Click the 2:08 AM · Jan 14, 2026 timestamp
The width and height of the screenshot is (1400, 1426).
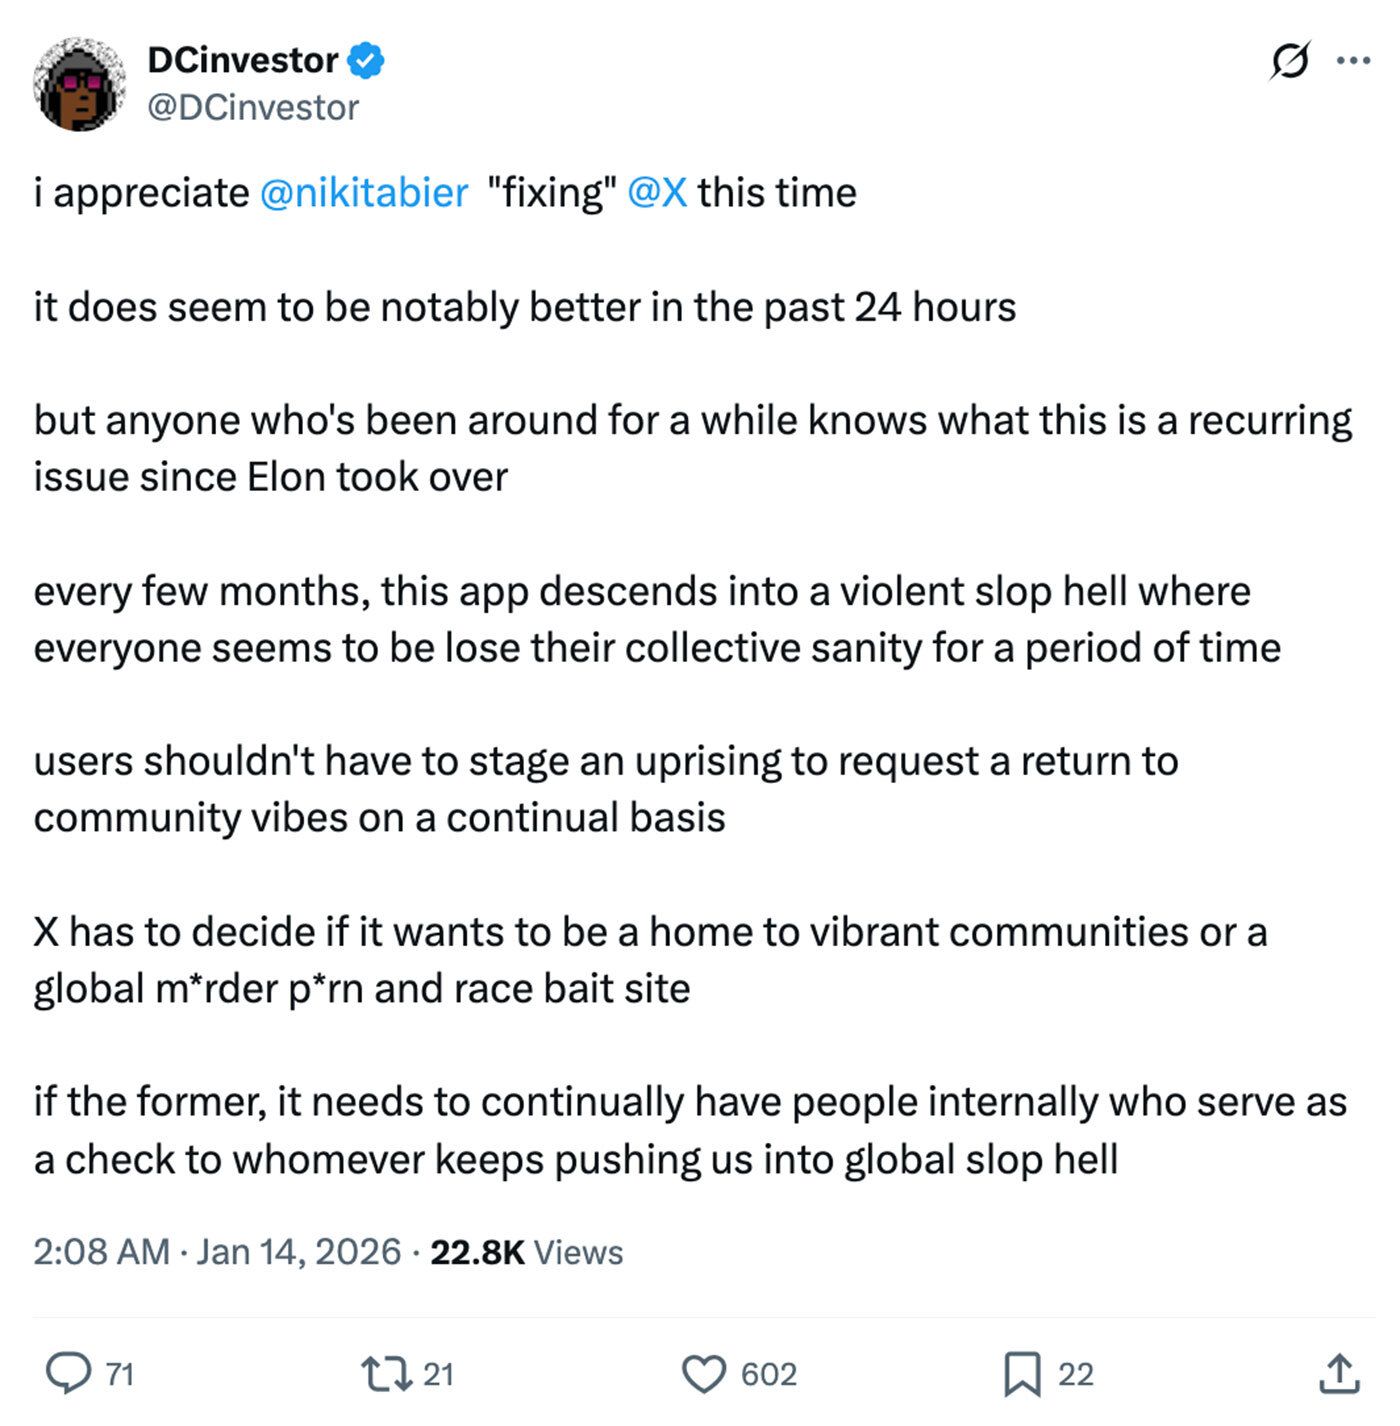point(217,1252)
